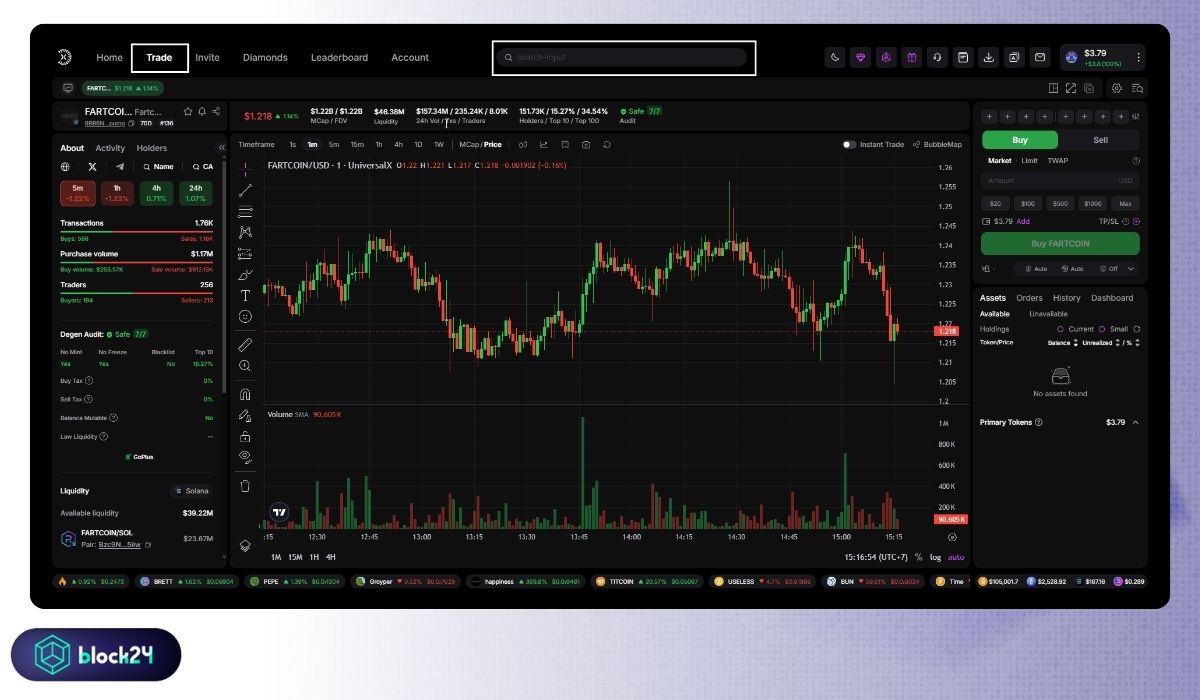Enable magnet mode on chart
The width and height of the screenshot is (1200, 700).
tap(245, 393)
